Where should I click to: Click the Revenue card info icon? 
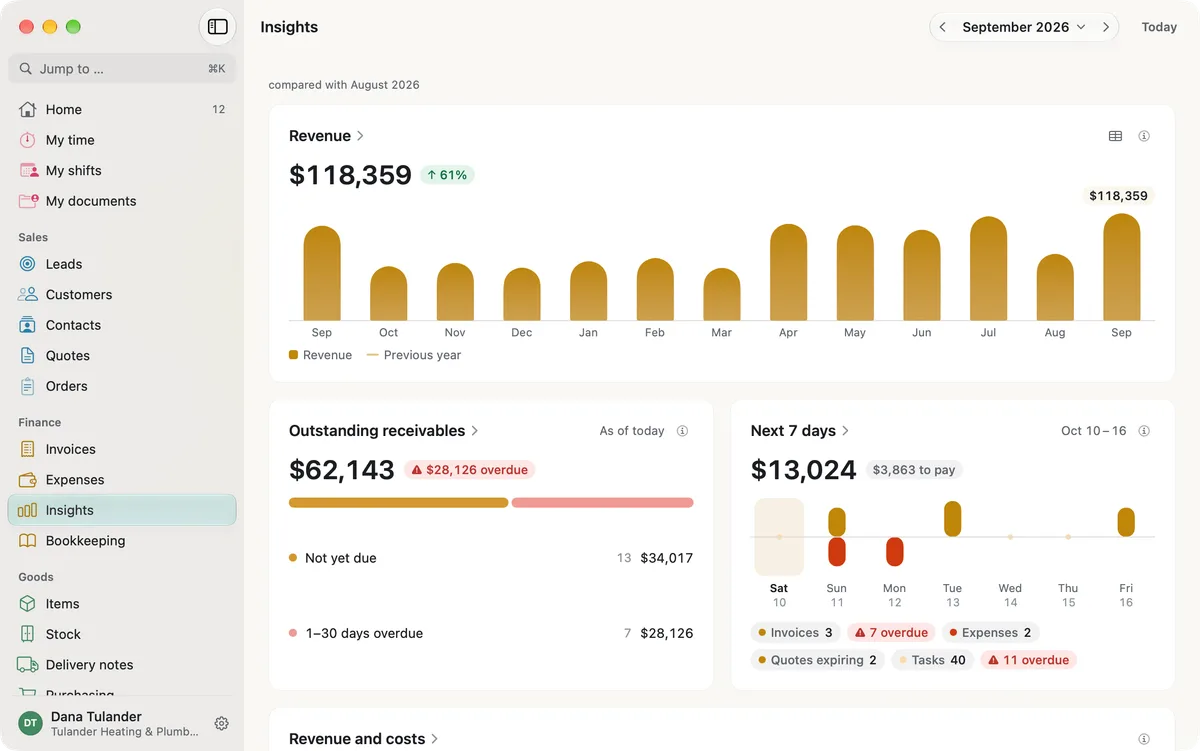click(1144, 136)
